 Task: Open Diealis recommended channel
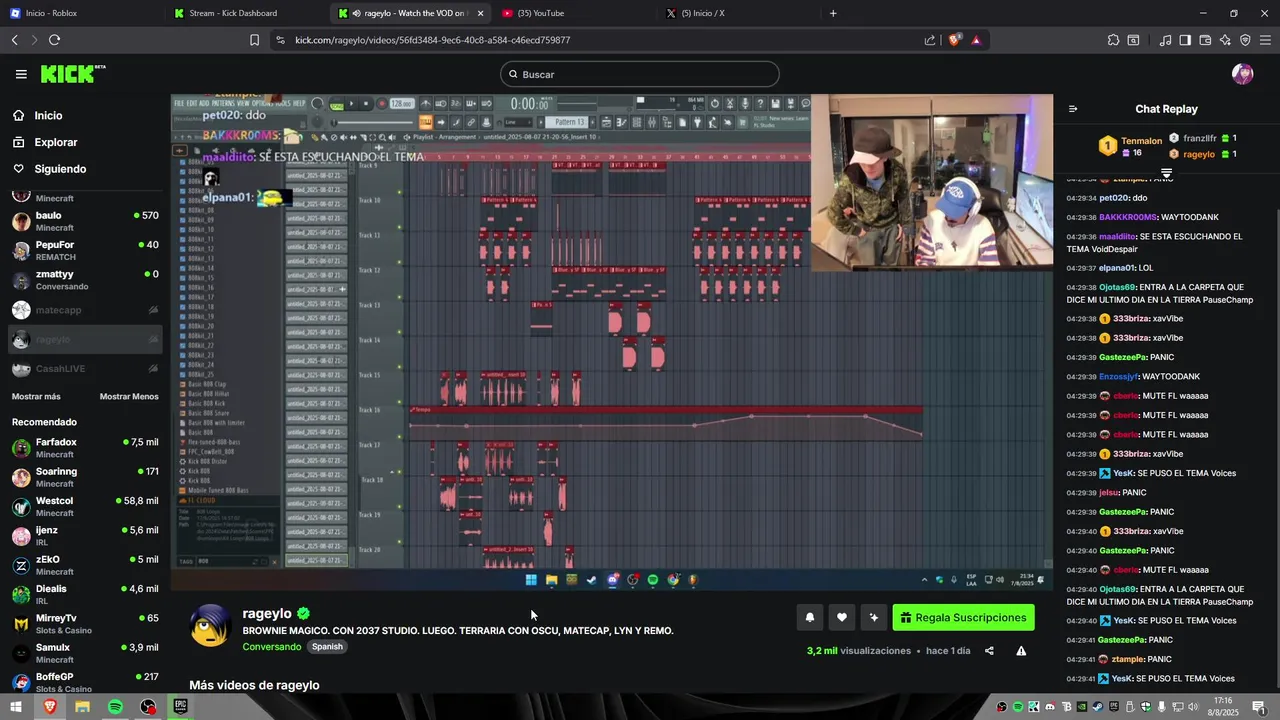tap(85, 595)
